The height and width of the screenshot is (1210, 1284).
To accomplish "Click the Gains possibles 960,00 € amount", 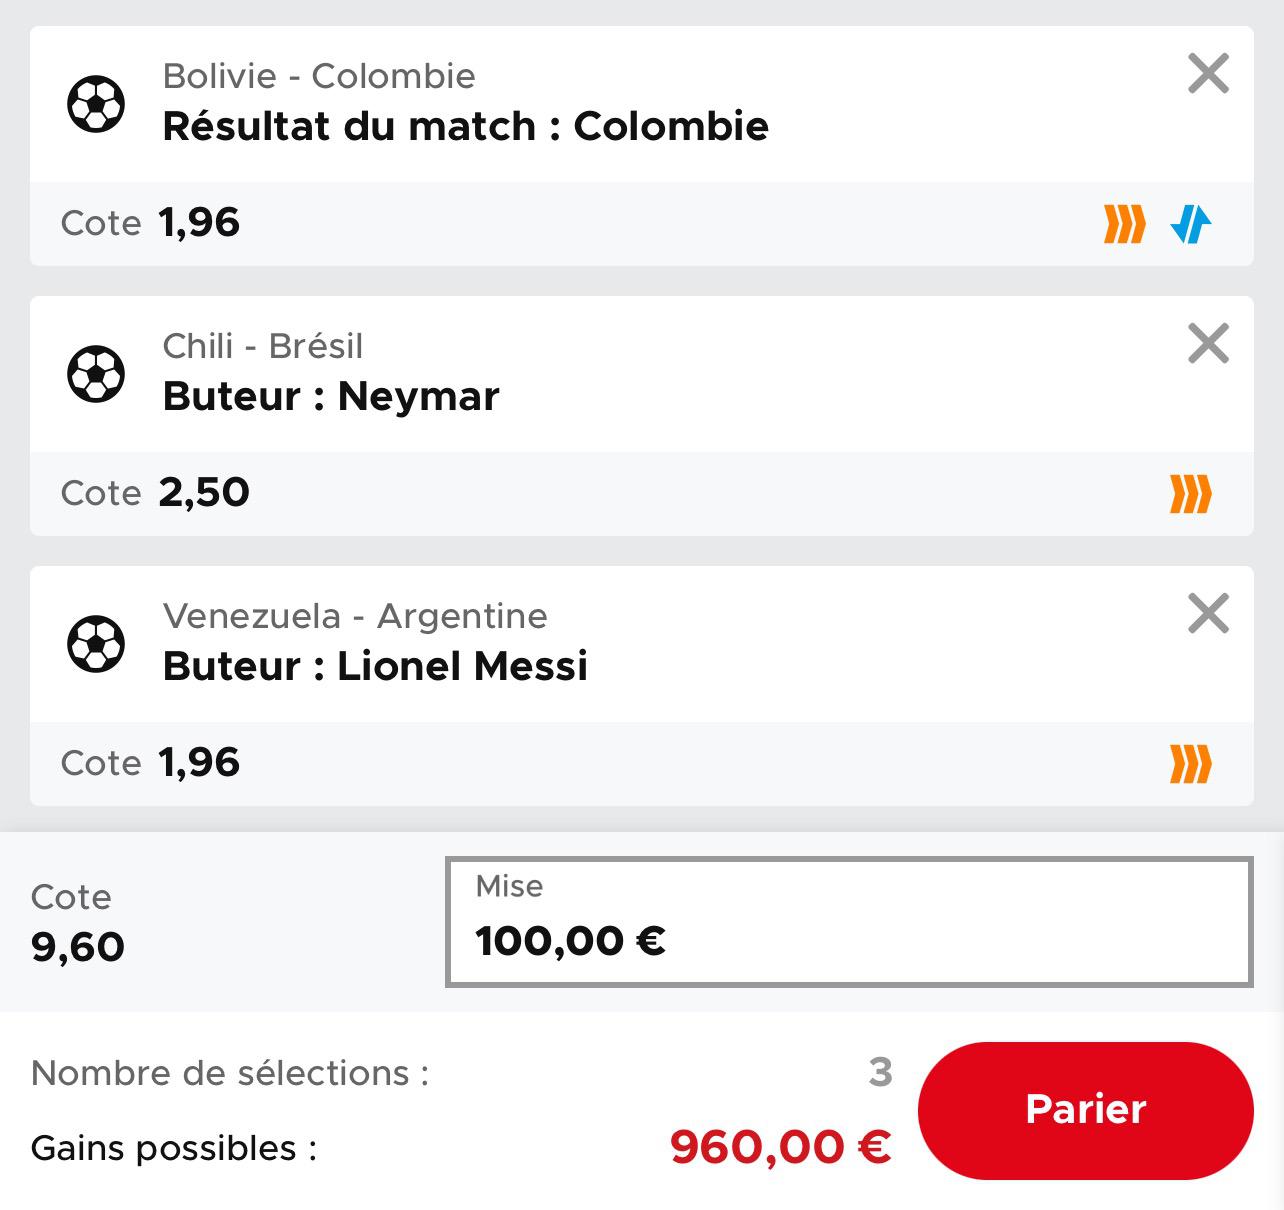I will click(781, 1147).
